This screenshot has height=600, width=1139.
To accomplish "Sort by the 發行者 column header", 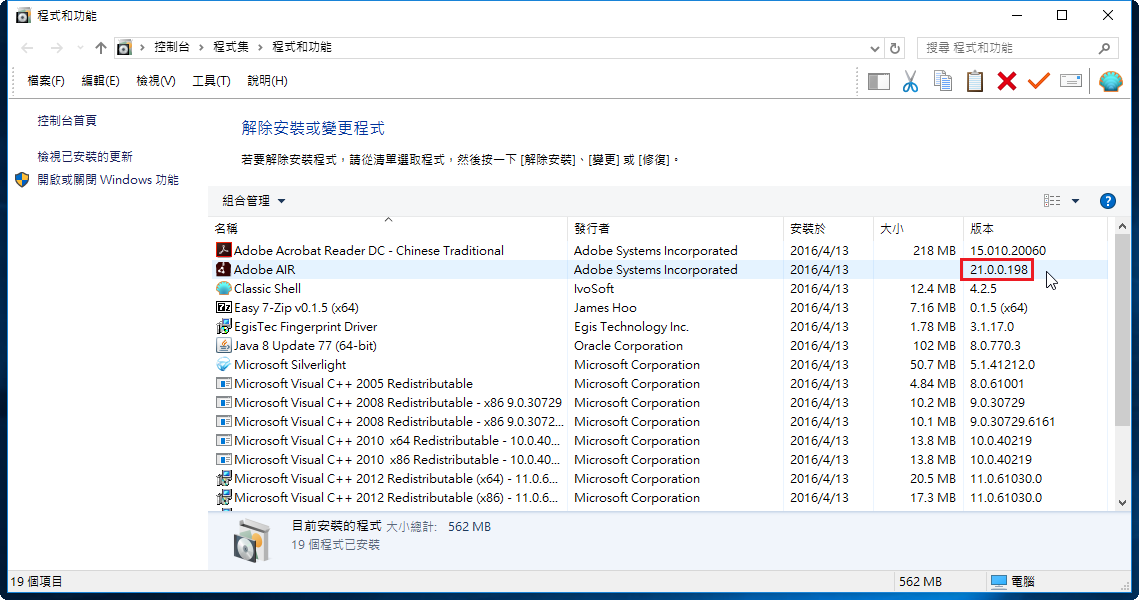I will tap(675, 228).
